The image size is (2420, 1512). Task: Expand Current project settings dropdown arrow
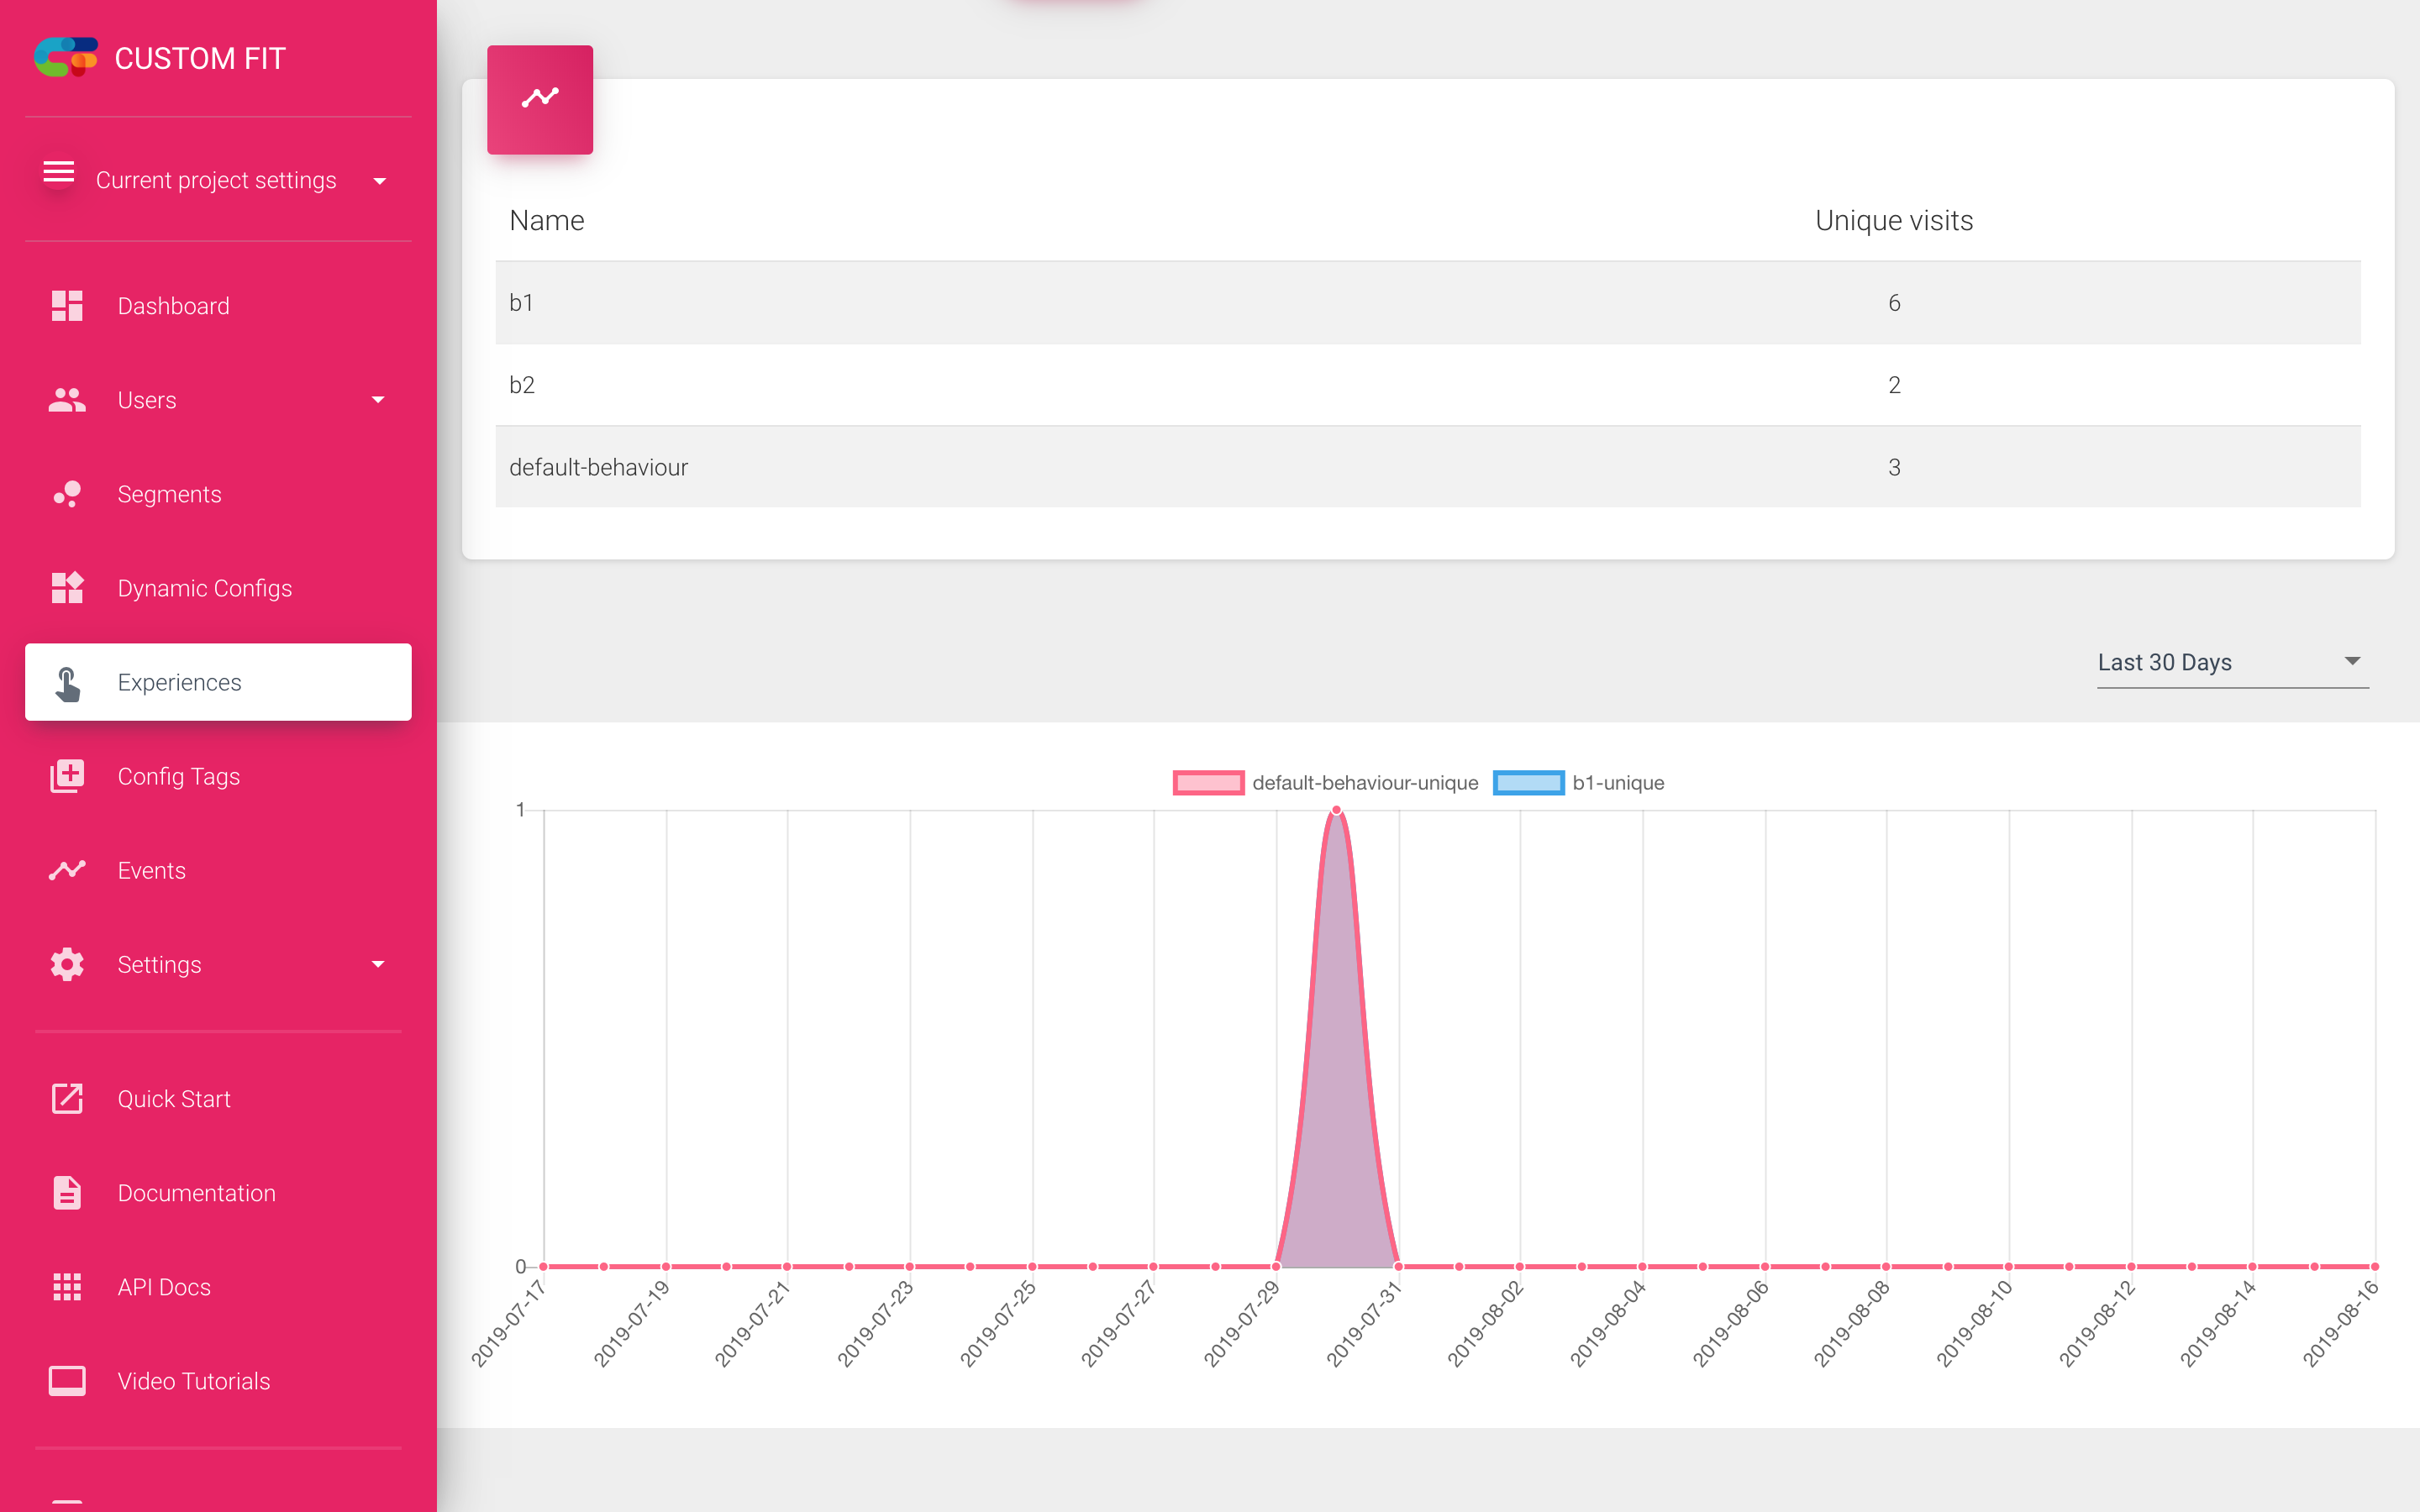[380, 181]
